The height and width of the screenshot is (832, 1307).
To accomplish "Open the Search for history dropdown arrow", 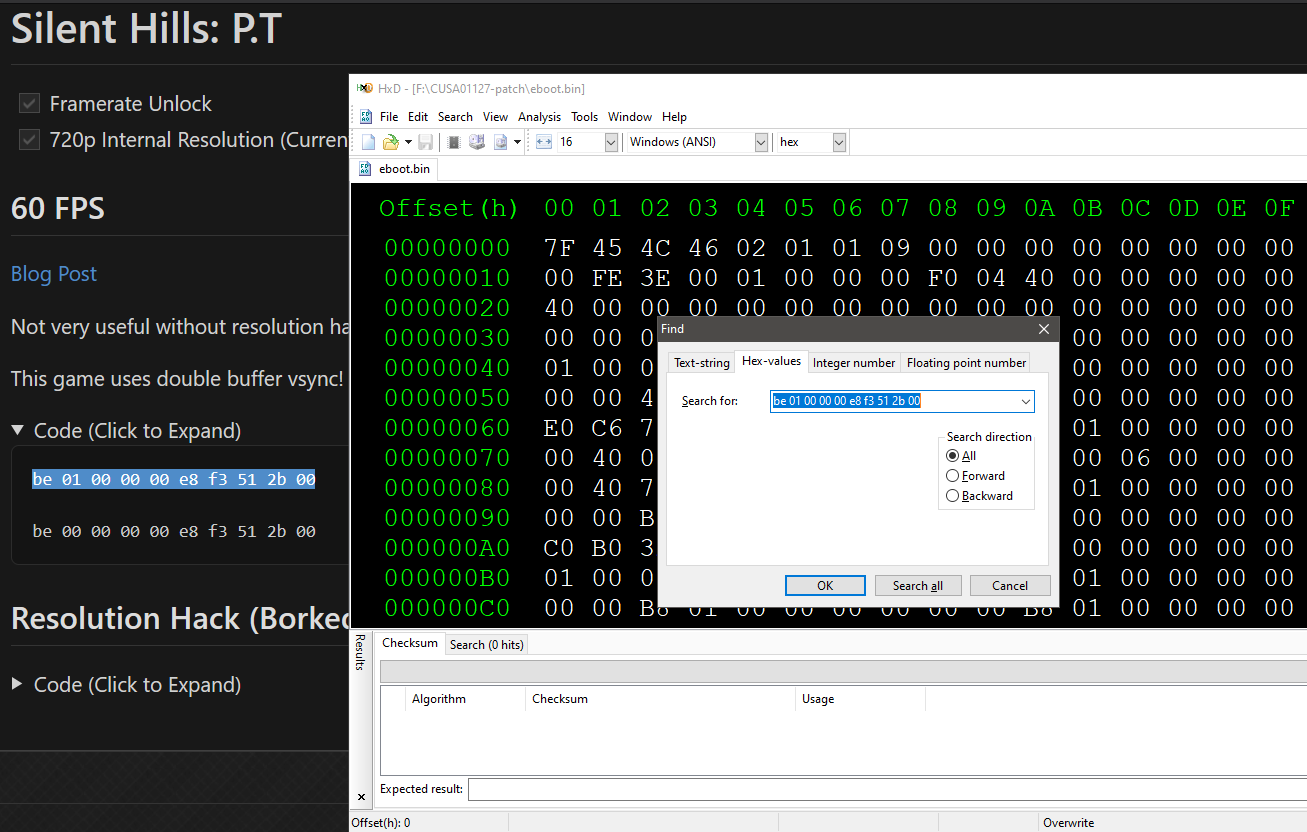I will click(1026, 401).
